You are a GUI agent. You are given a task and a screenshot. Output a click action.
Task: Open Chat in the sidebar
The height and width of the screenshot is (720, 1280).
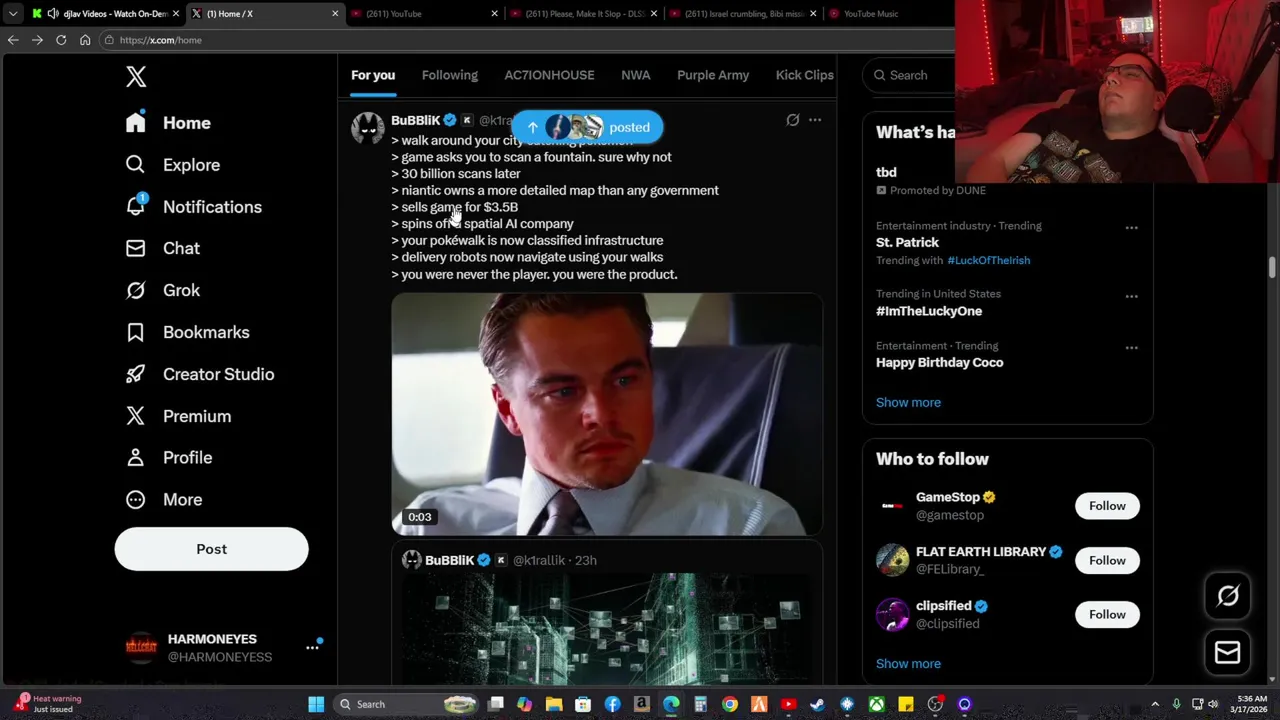tap(162, 248)
